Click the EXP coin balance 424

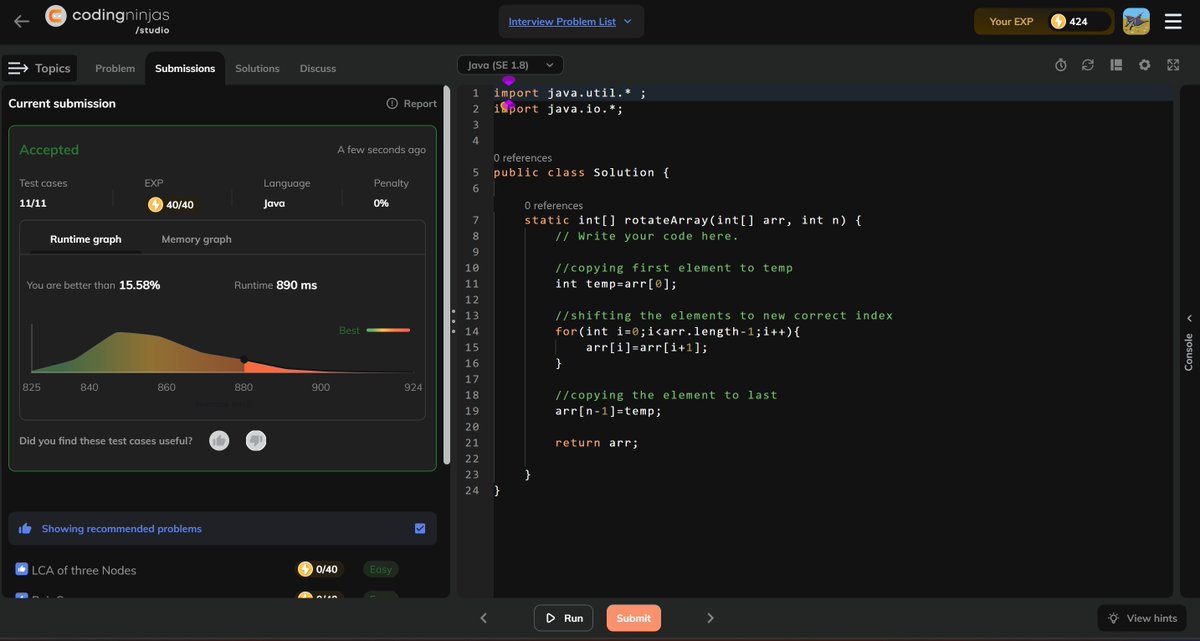click(x=1078, y=21)
